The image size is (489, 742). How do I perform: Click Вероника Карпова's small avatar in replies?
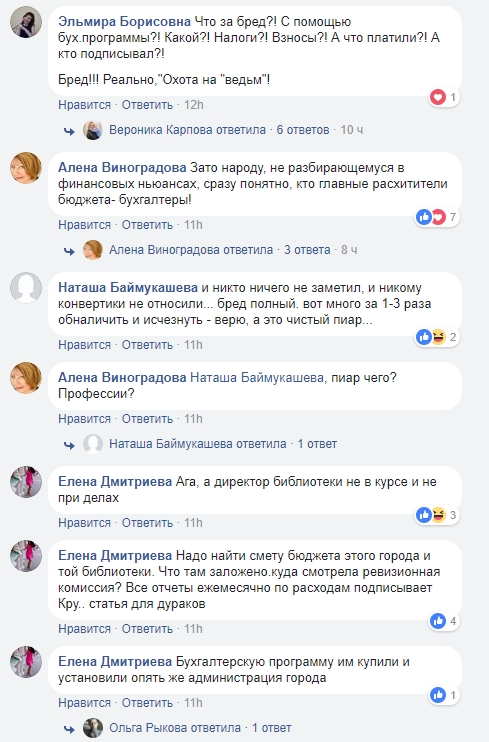[93, 130]
